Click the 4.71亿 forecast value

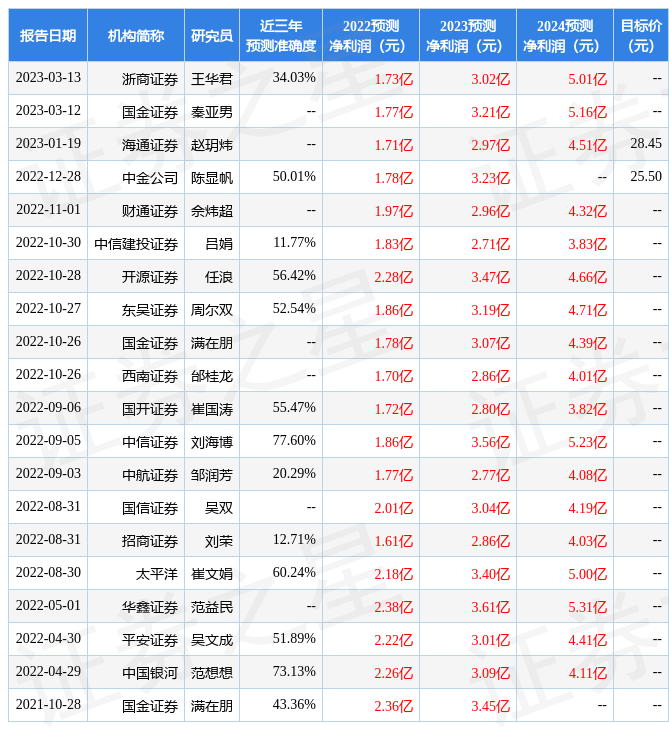pyautogui.click(x=588, y=311)
